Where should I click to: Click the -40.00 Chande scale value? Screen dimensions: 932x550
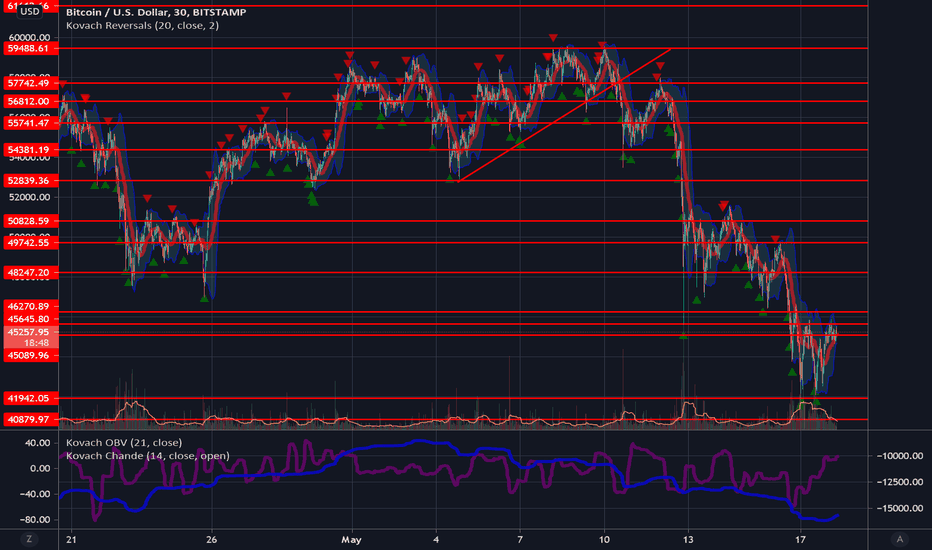point(35,494)
